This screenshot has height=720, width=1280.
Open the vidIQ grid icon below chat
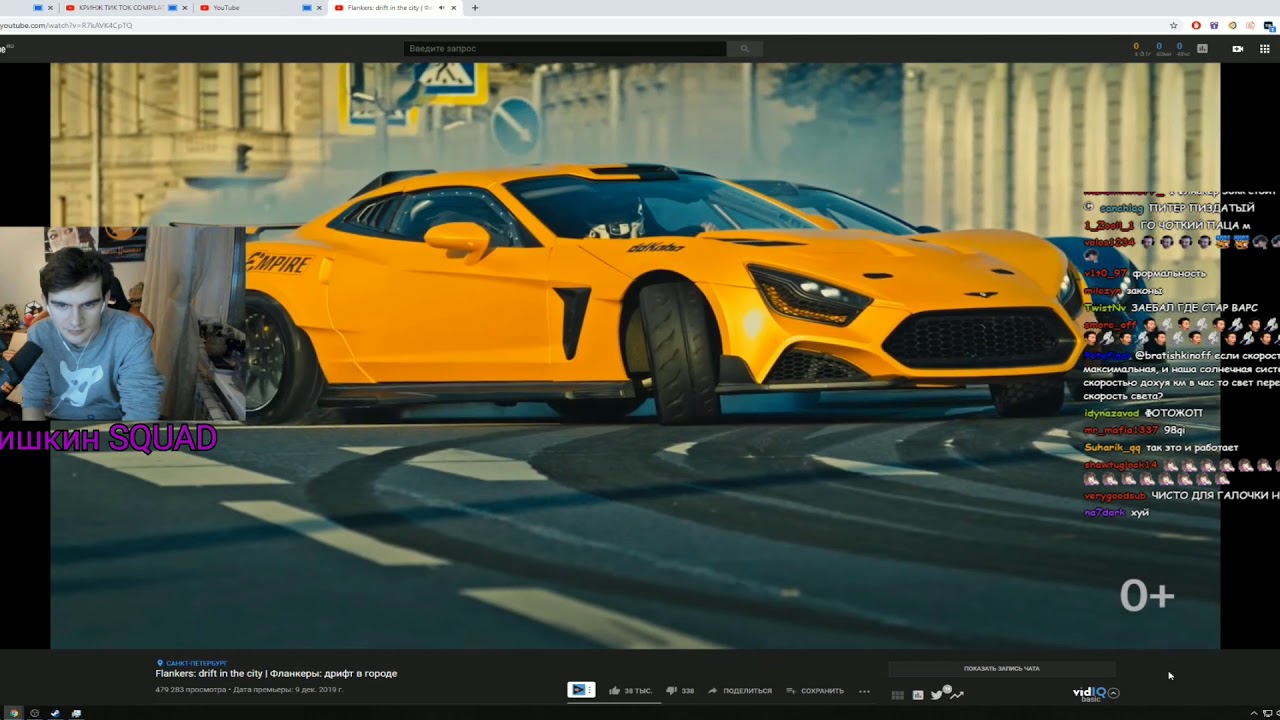[x=897, y=695]
